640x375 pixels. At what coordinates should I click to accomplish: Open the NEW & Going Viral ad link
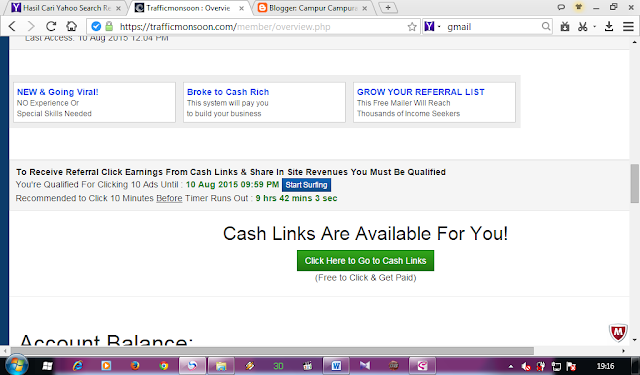click(x=58, y=92)
